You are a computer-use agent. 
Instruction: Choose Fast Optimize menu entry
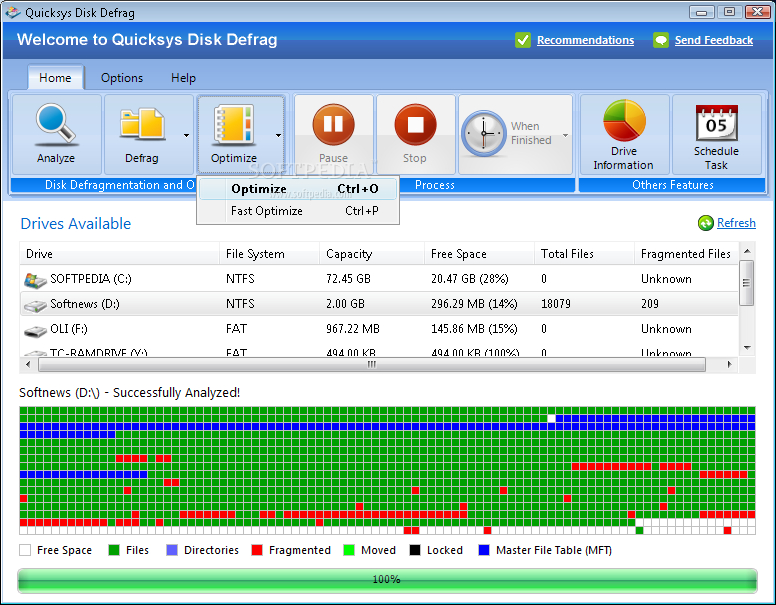298,211
